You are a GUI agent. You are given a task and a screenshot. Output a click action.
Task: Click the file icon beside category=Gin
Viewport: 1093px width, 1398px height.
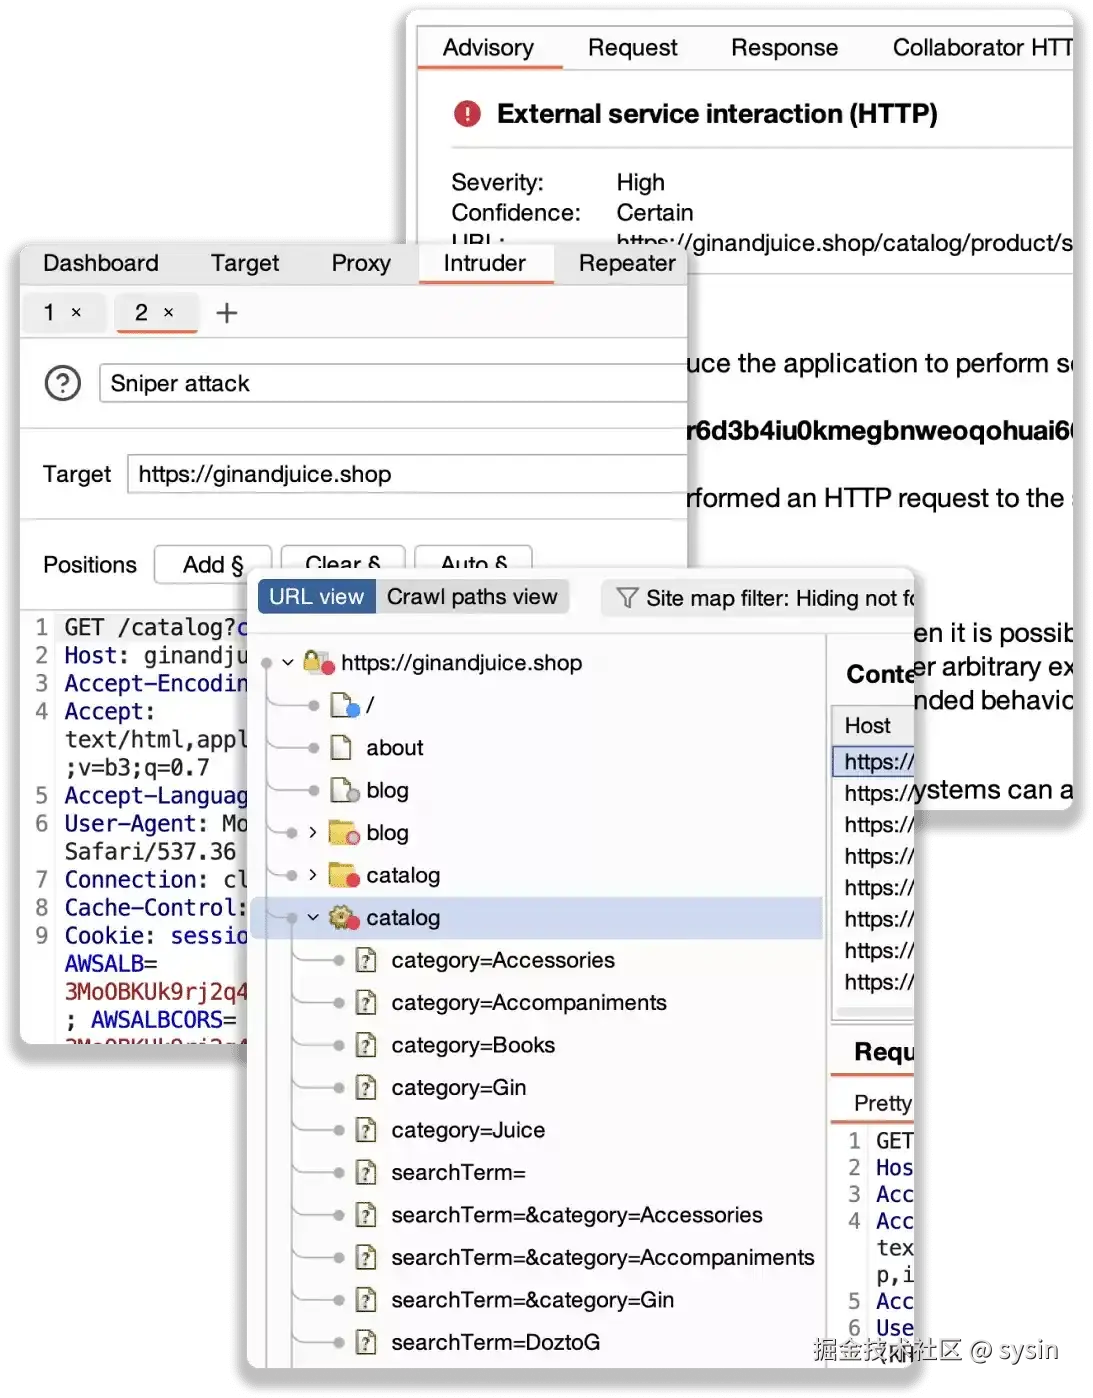tap(365, 1087)
